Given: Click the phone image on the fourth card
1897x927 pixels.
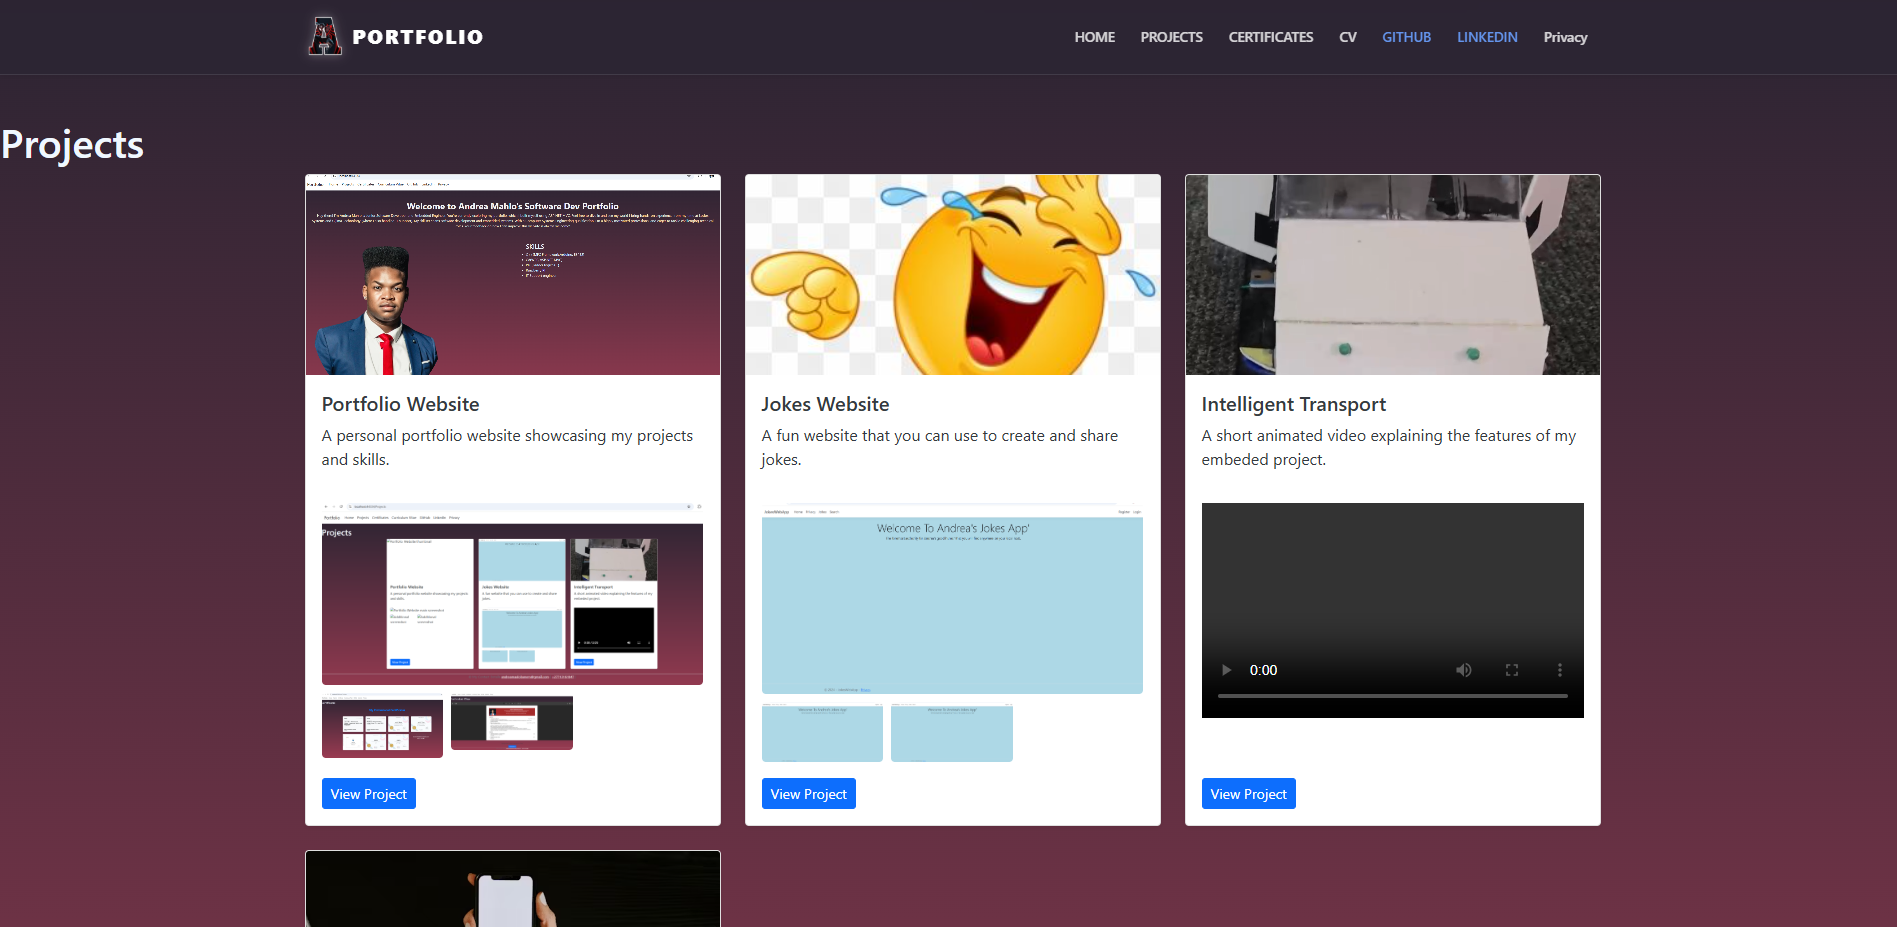Looking at the screenshot, I should (512, 889).
